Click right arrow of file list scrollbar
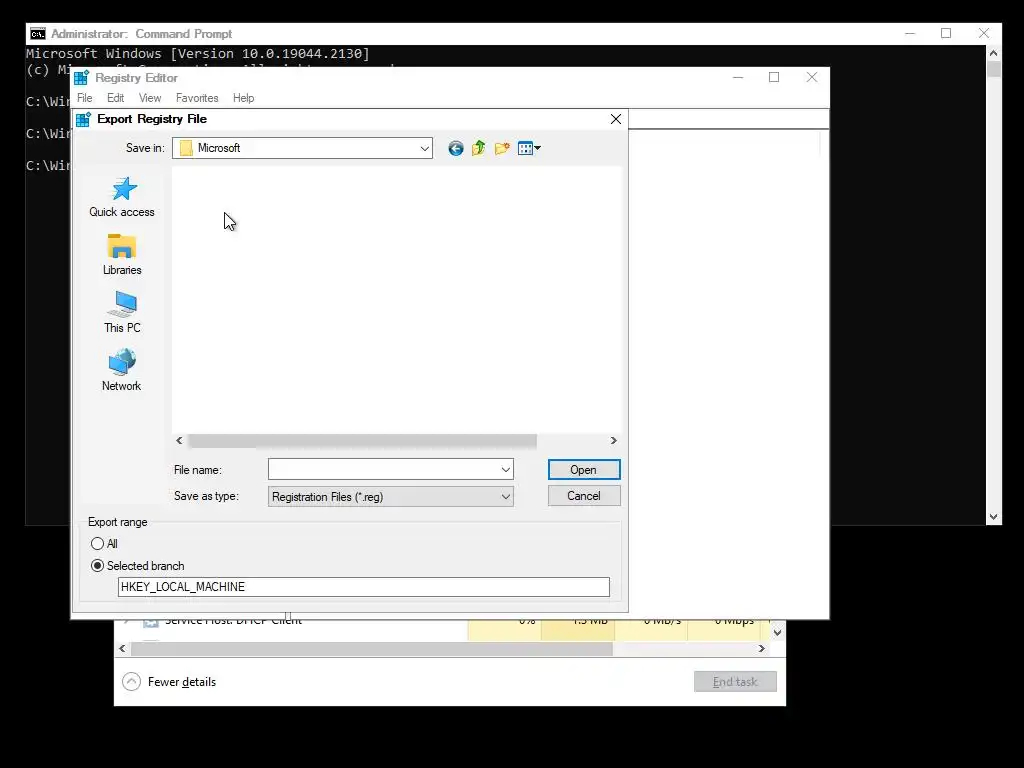Screen dimensions: 1024x768 pos(614,441)
